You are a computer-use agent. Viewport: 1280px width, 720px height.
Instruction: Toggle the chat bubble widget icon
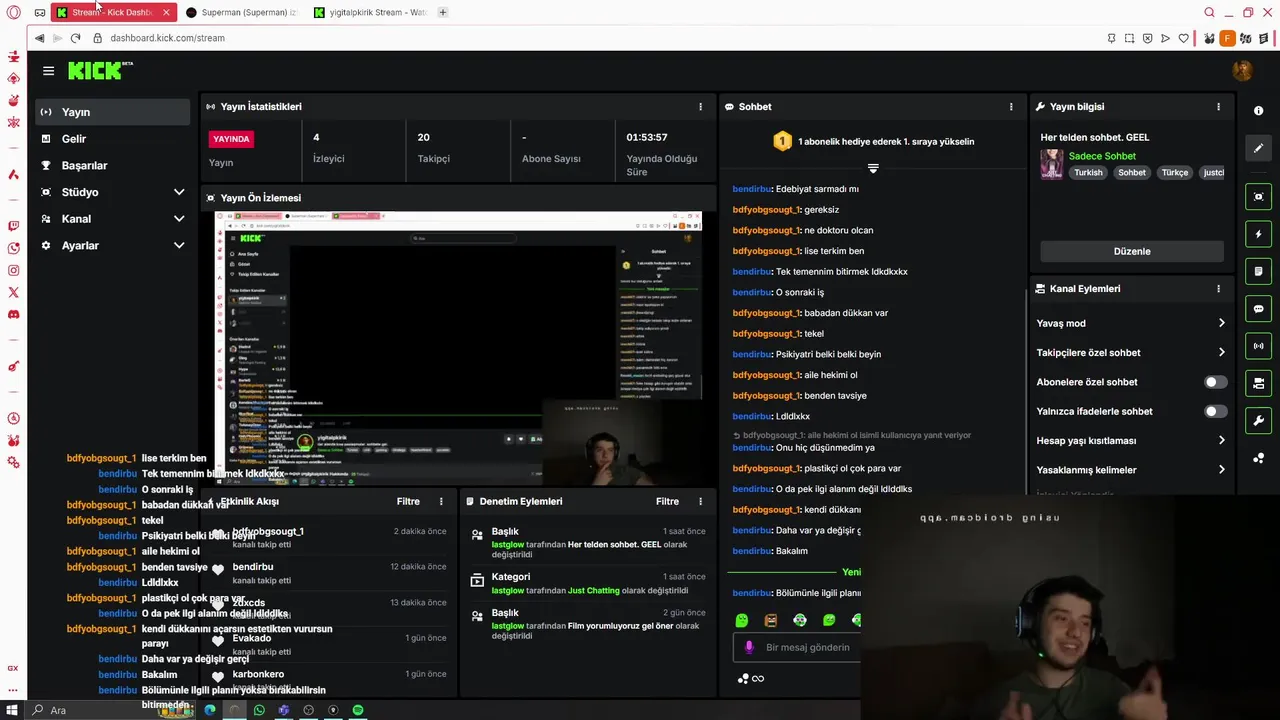pyautogui.click(x=1259, y=309)
